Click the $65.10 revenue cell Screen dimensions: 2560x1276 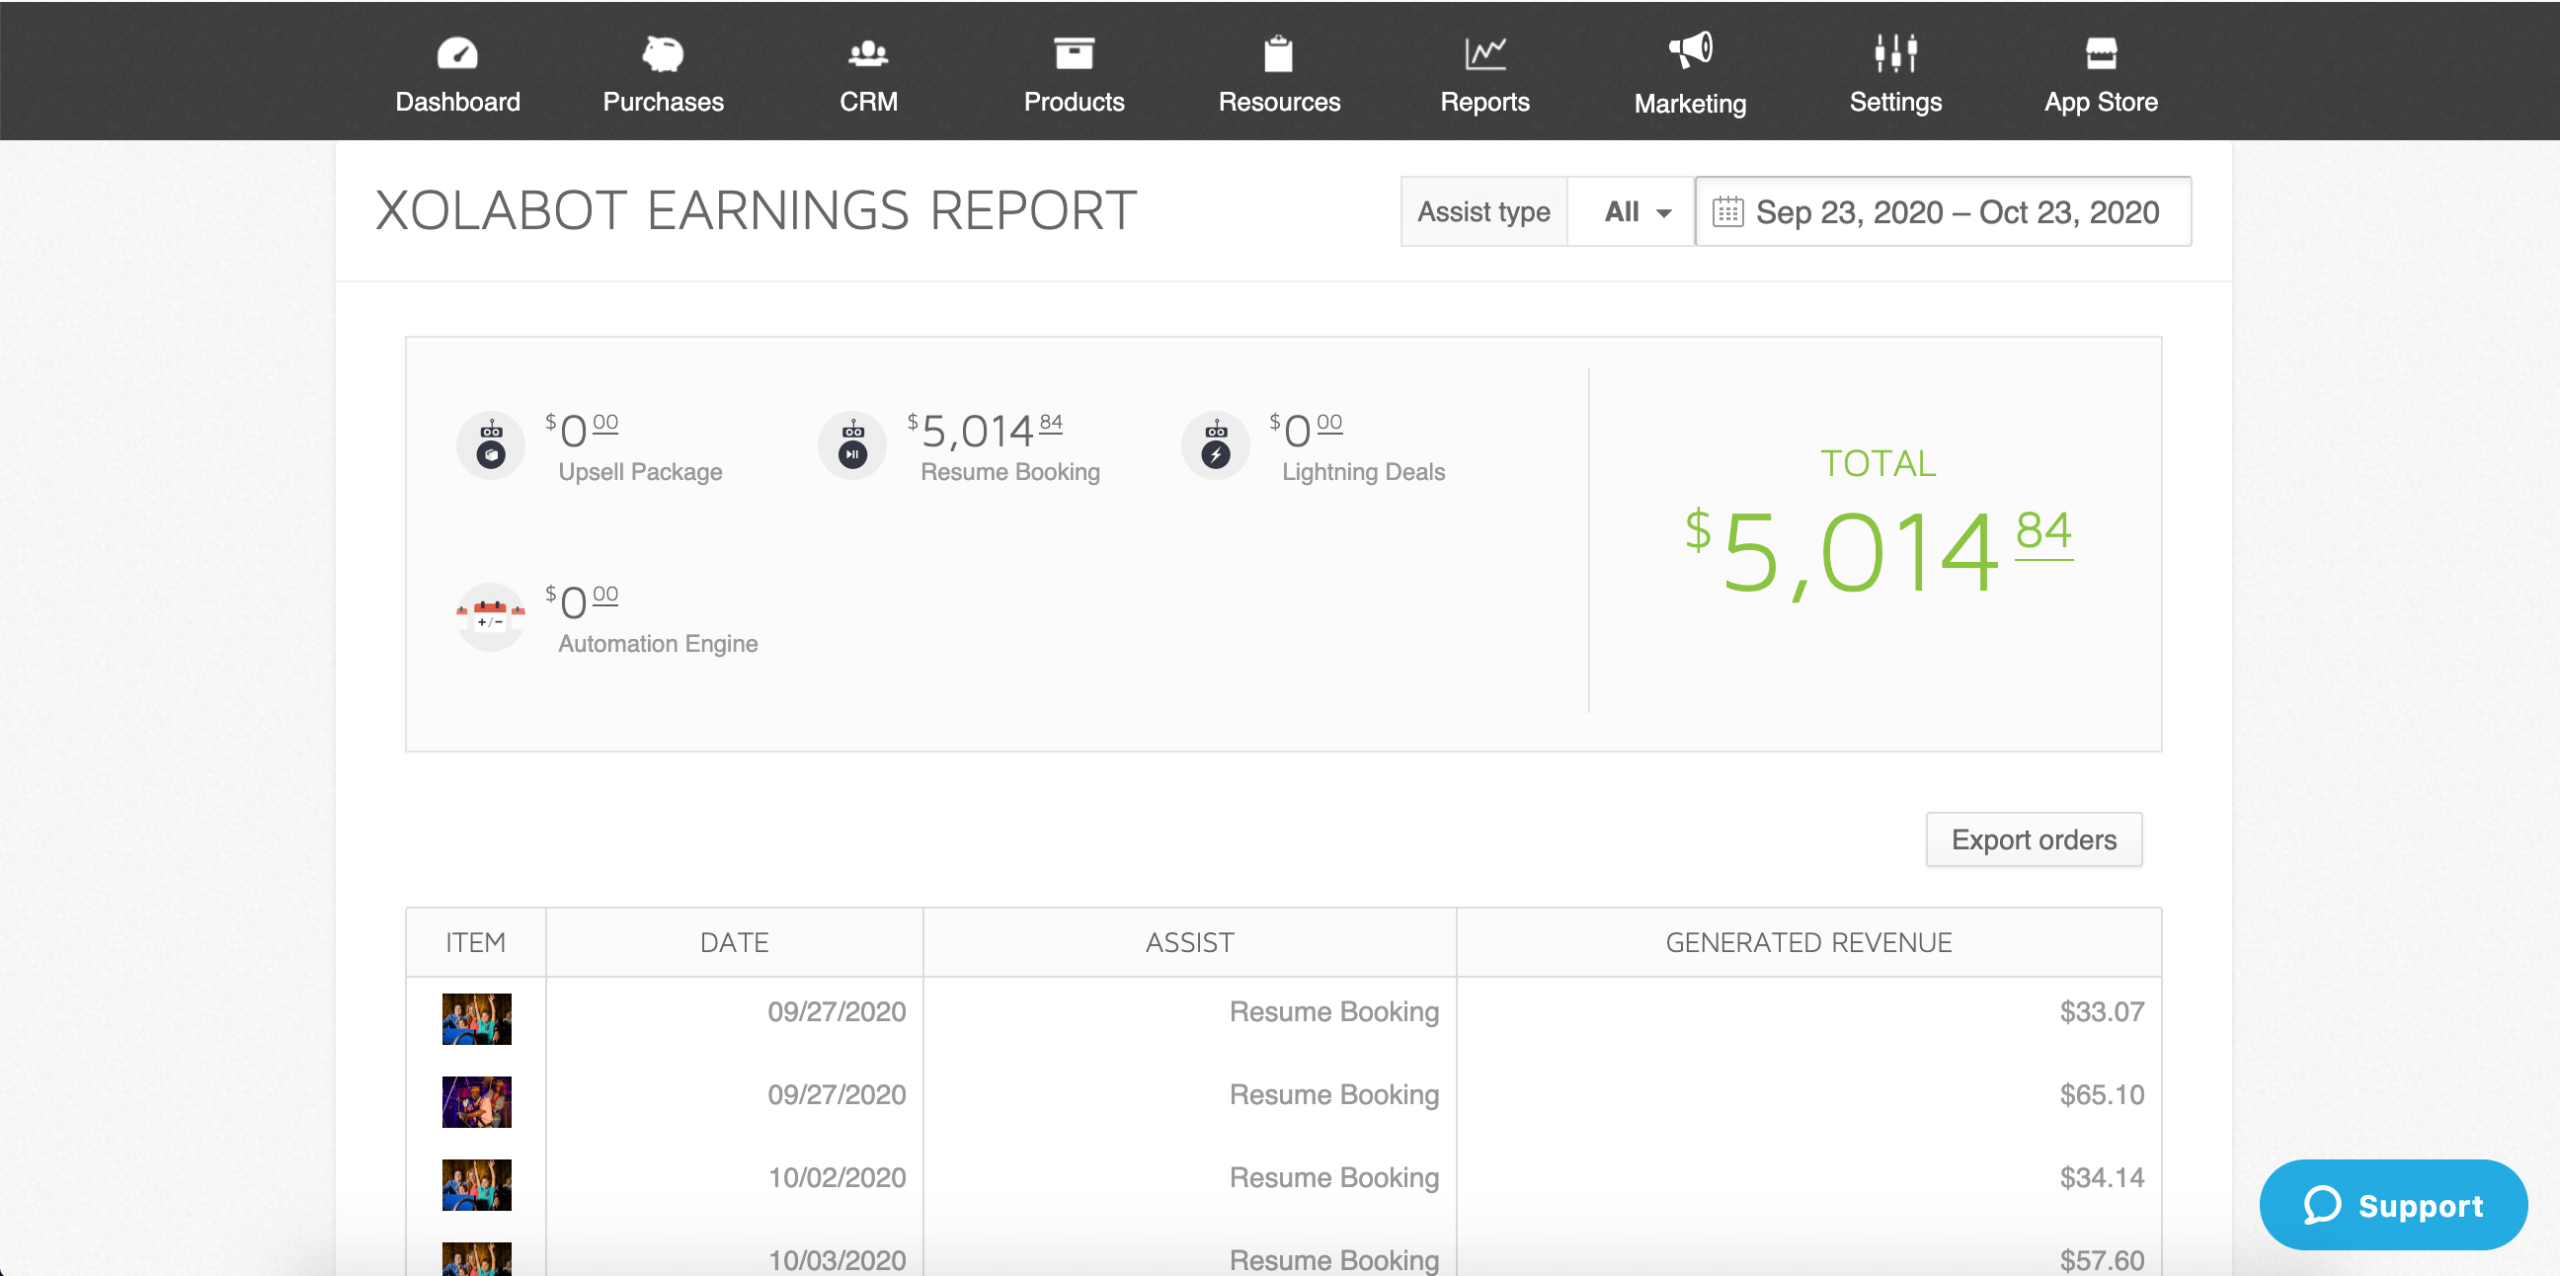[x=2102, y=1095]
